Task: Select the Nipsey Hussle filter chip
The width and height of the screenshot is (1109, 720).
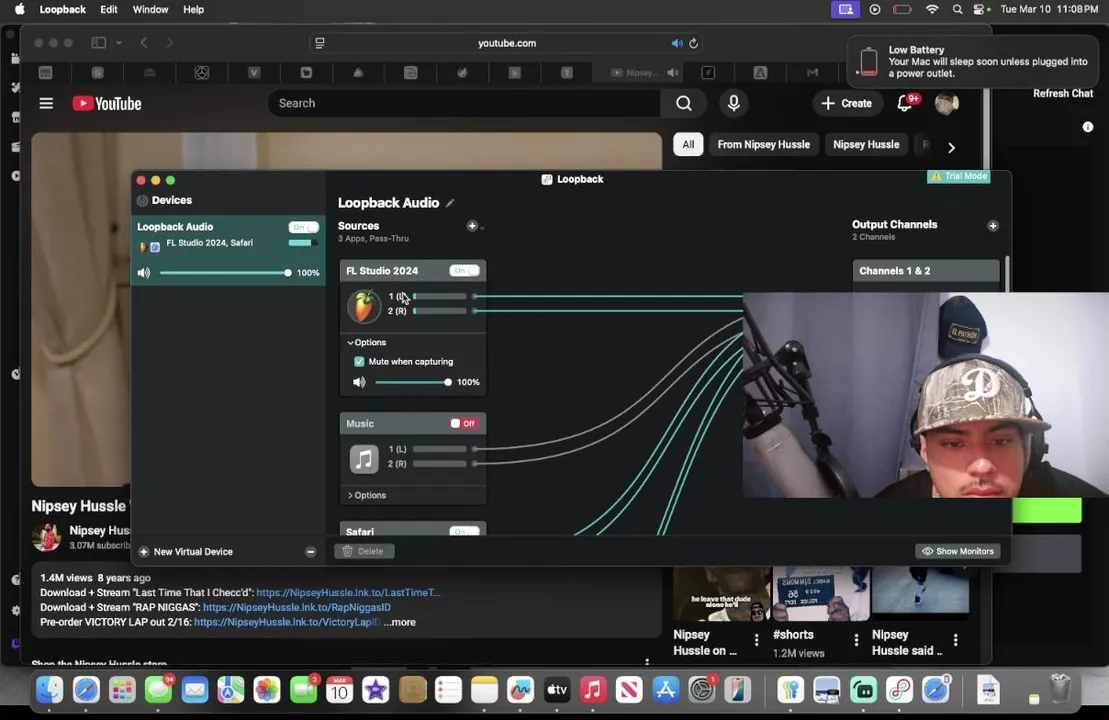Action: [x=866, y=144]
